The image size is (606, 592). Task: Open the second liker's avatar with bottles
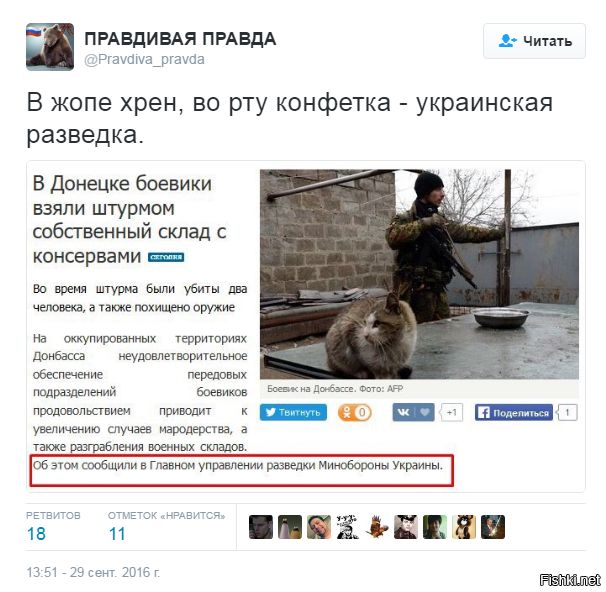[x=290, y=527]
